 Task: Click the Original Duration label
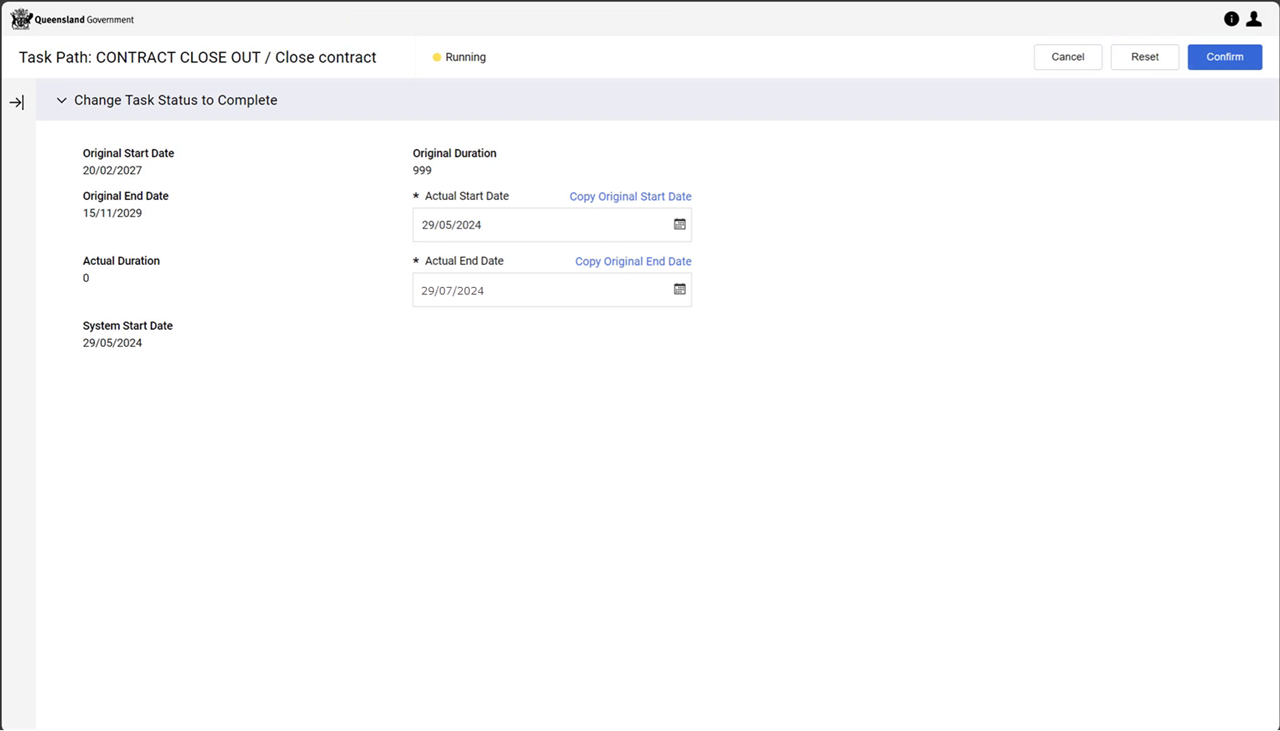[455, 153]
